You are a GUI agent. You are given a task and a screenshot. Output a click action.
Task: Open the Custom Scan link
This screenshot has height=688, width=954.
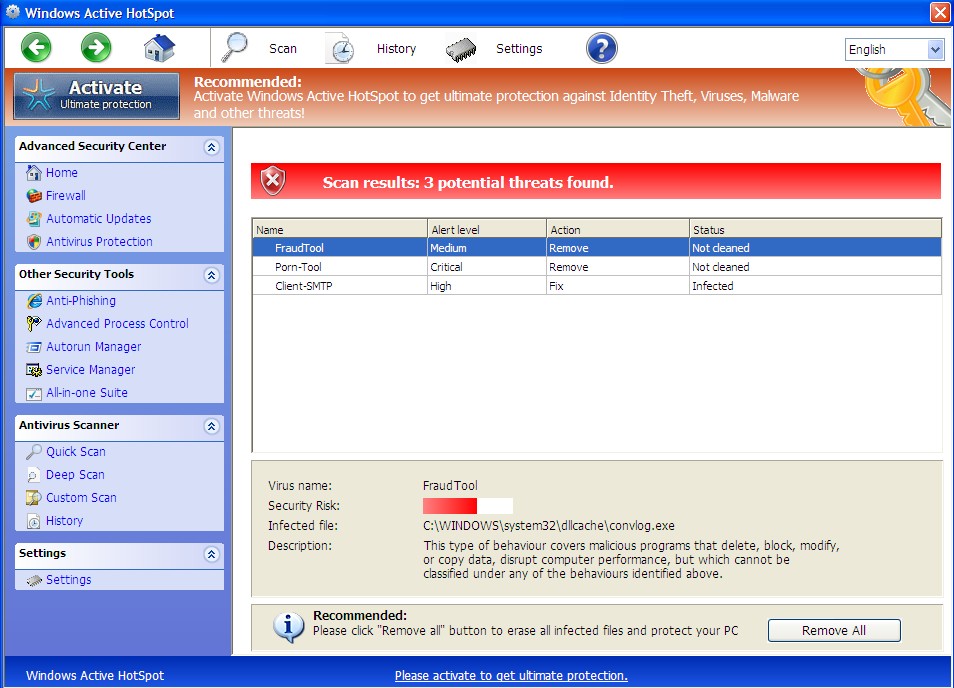tap(82, 498)
